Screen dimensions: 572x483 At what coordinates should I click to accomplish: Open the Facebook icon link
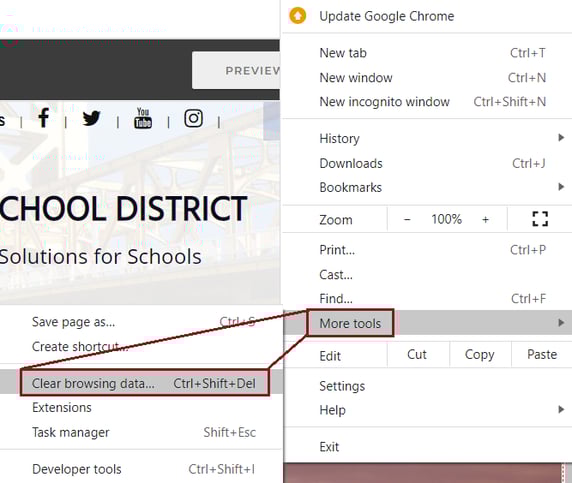tap(43, 117)
